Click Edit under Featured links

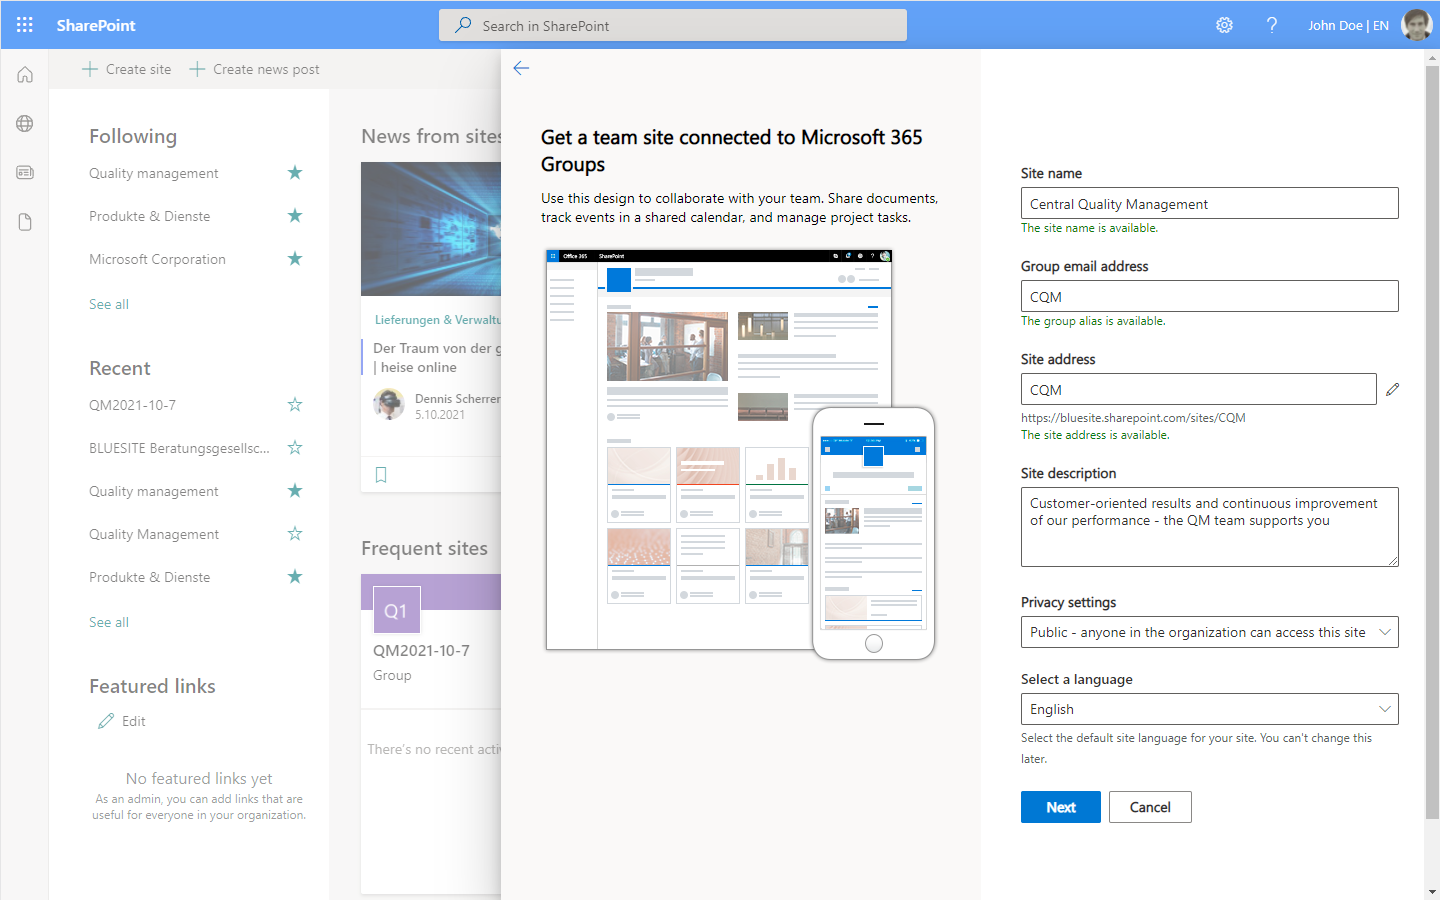click(134, 721)
